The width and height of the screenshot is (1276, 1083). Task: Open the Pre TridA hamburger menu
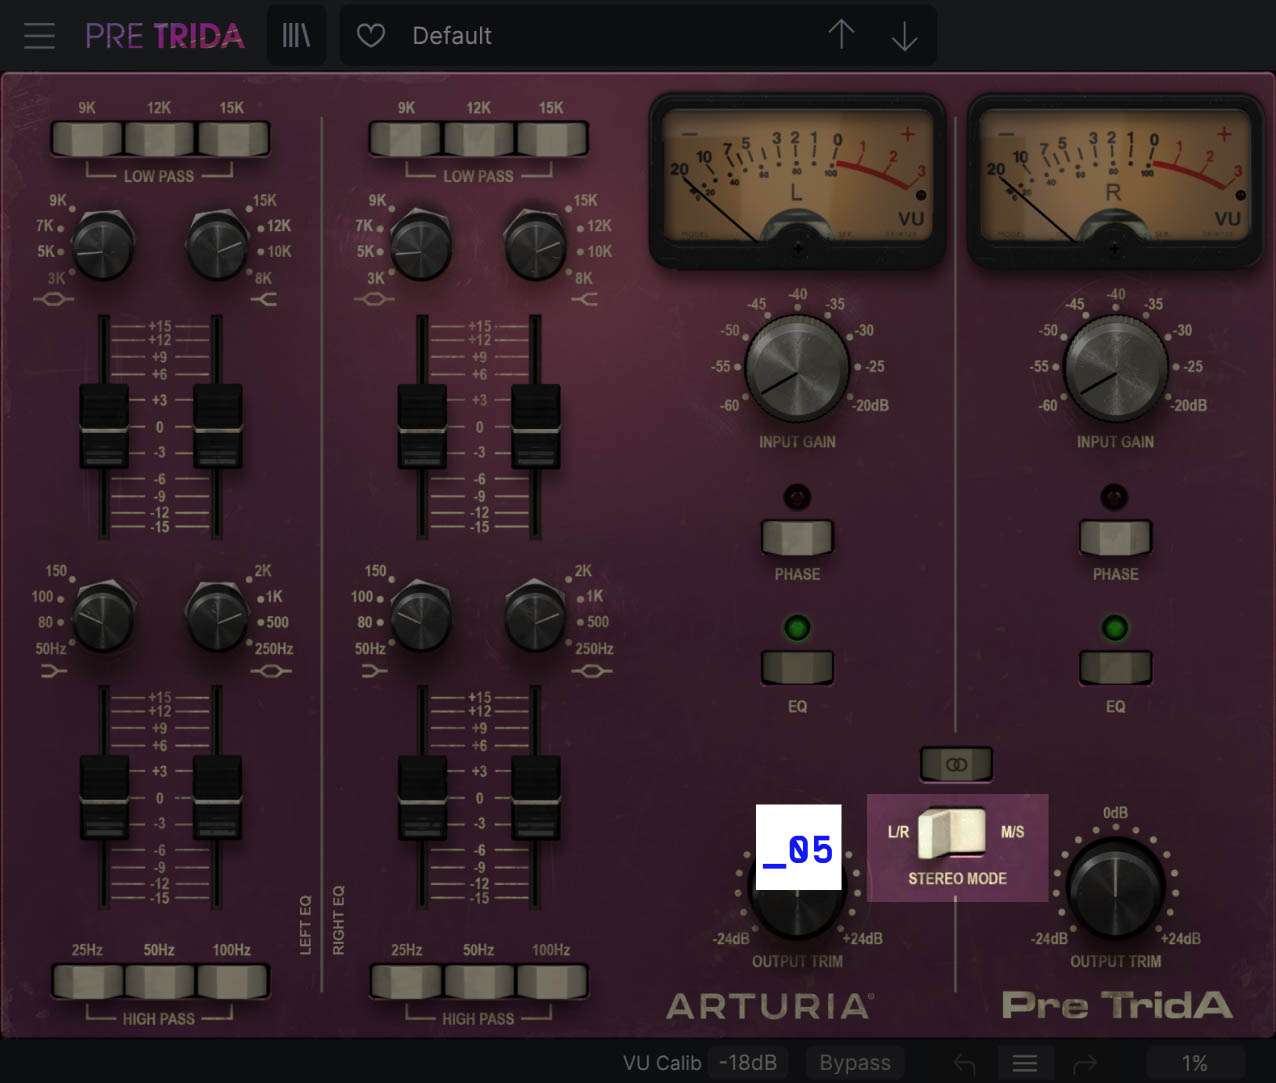click(x=38, y=35)
